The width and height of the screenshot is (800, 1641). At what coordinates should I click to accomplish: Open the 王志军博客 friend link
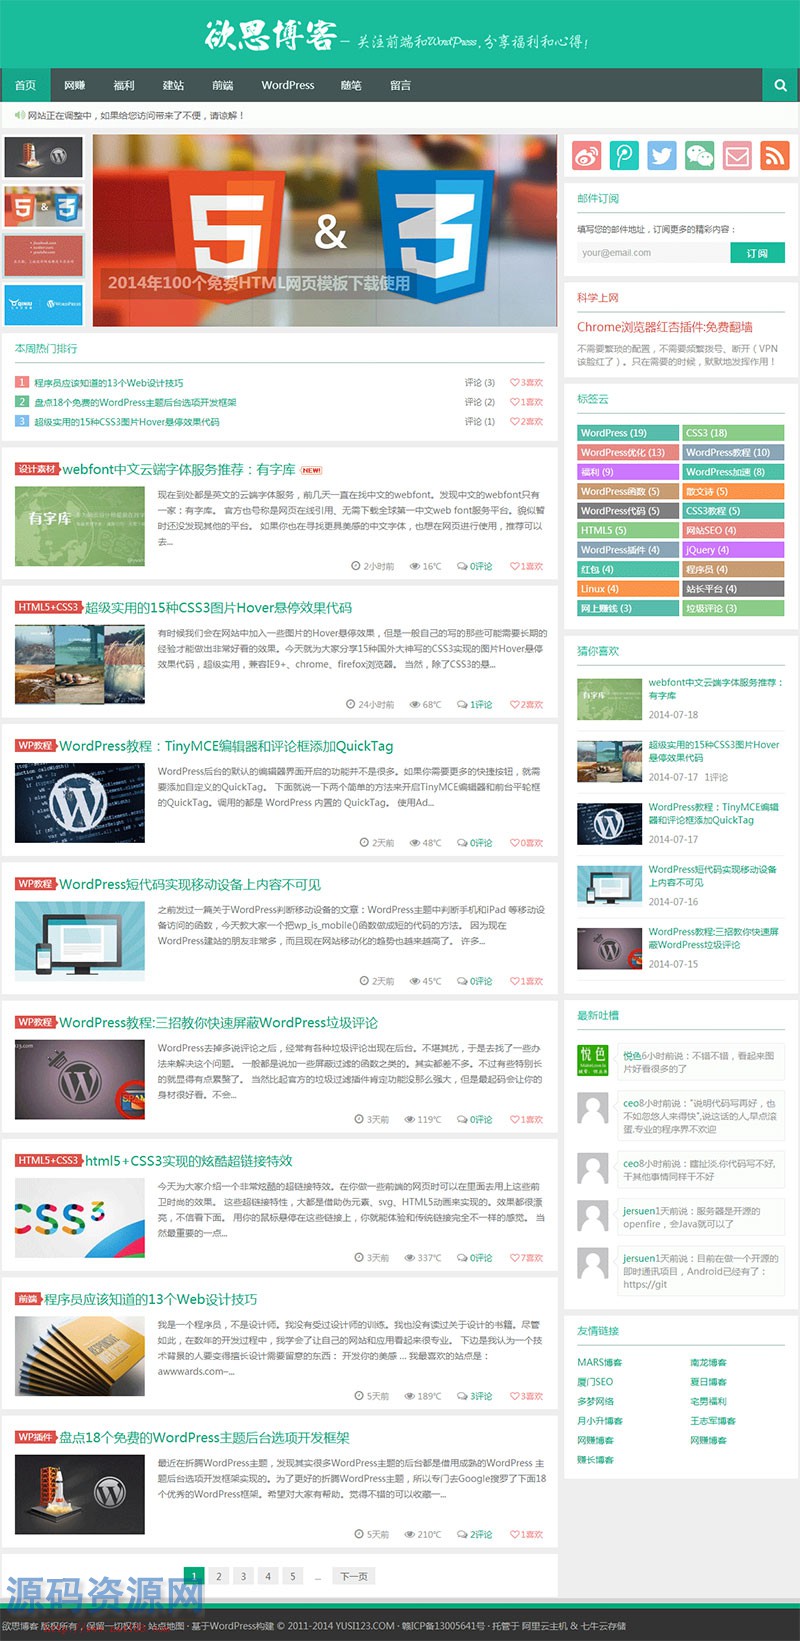tap(712, 1421)
